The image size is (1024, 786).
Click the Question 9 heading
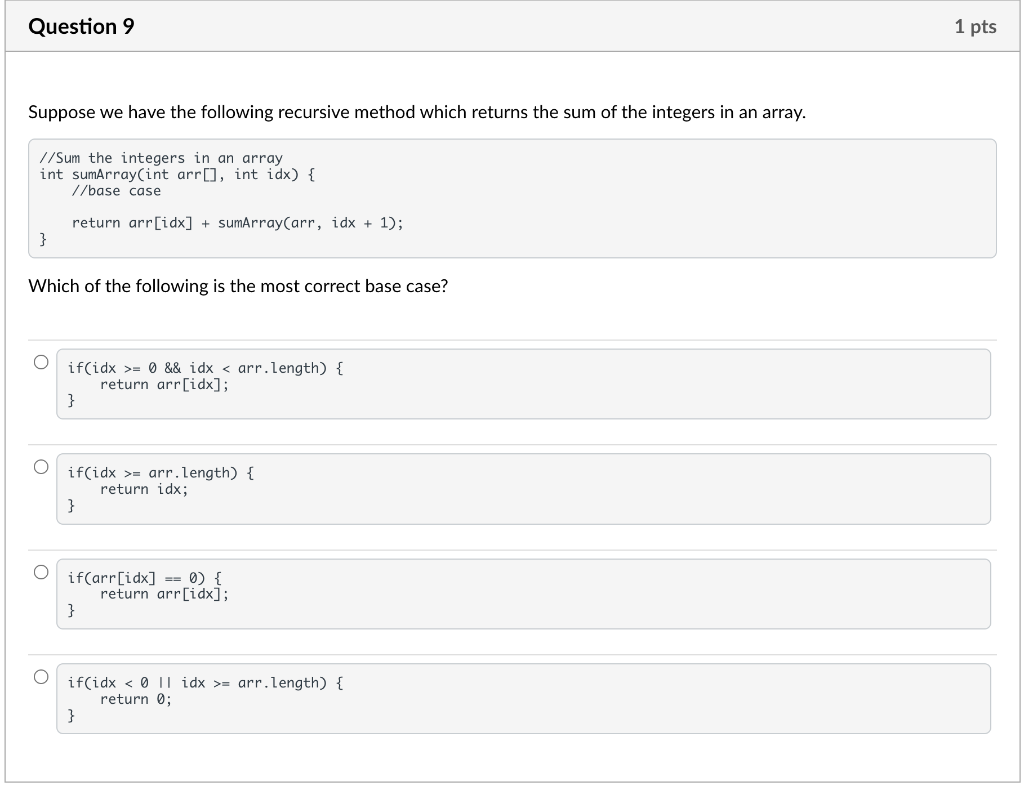click(82, 27)
